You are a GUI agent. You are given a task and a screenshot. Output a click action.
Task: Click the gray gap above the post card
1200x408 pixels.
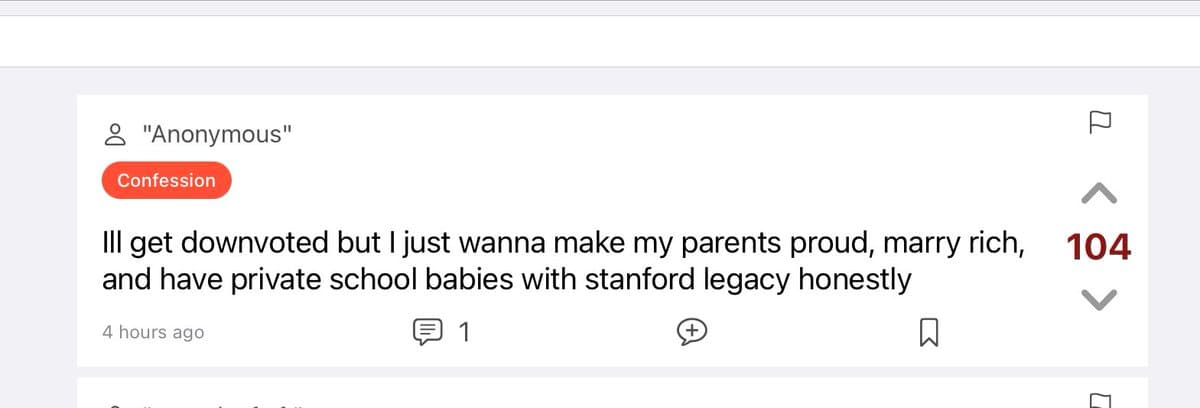pyautogui.click(x=600, y=81)
